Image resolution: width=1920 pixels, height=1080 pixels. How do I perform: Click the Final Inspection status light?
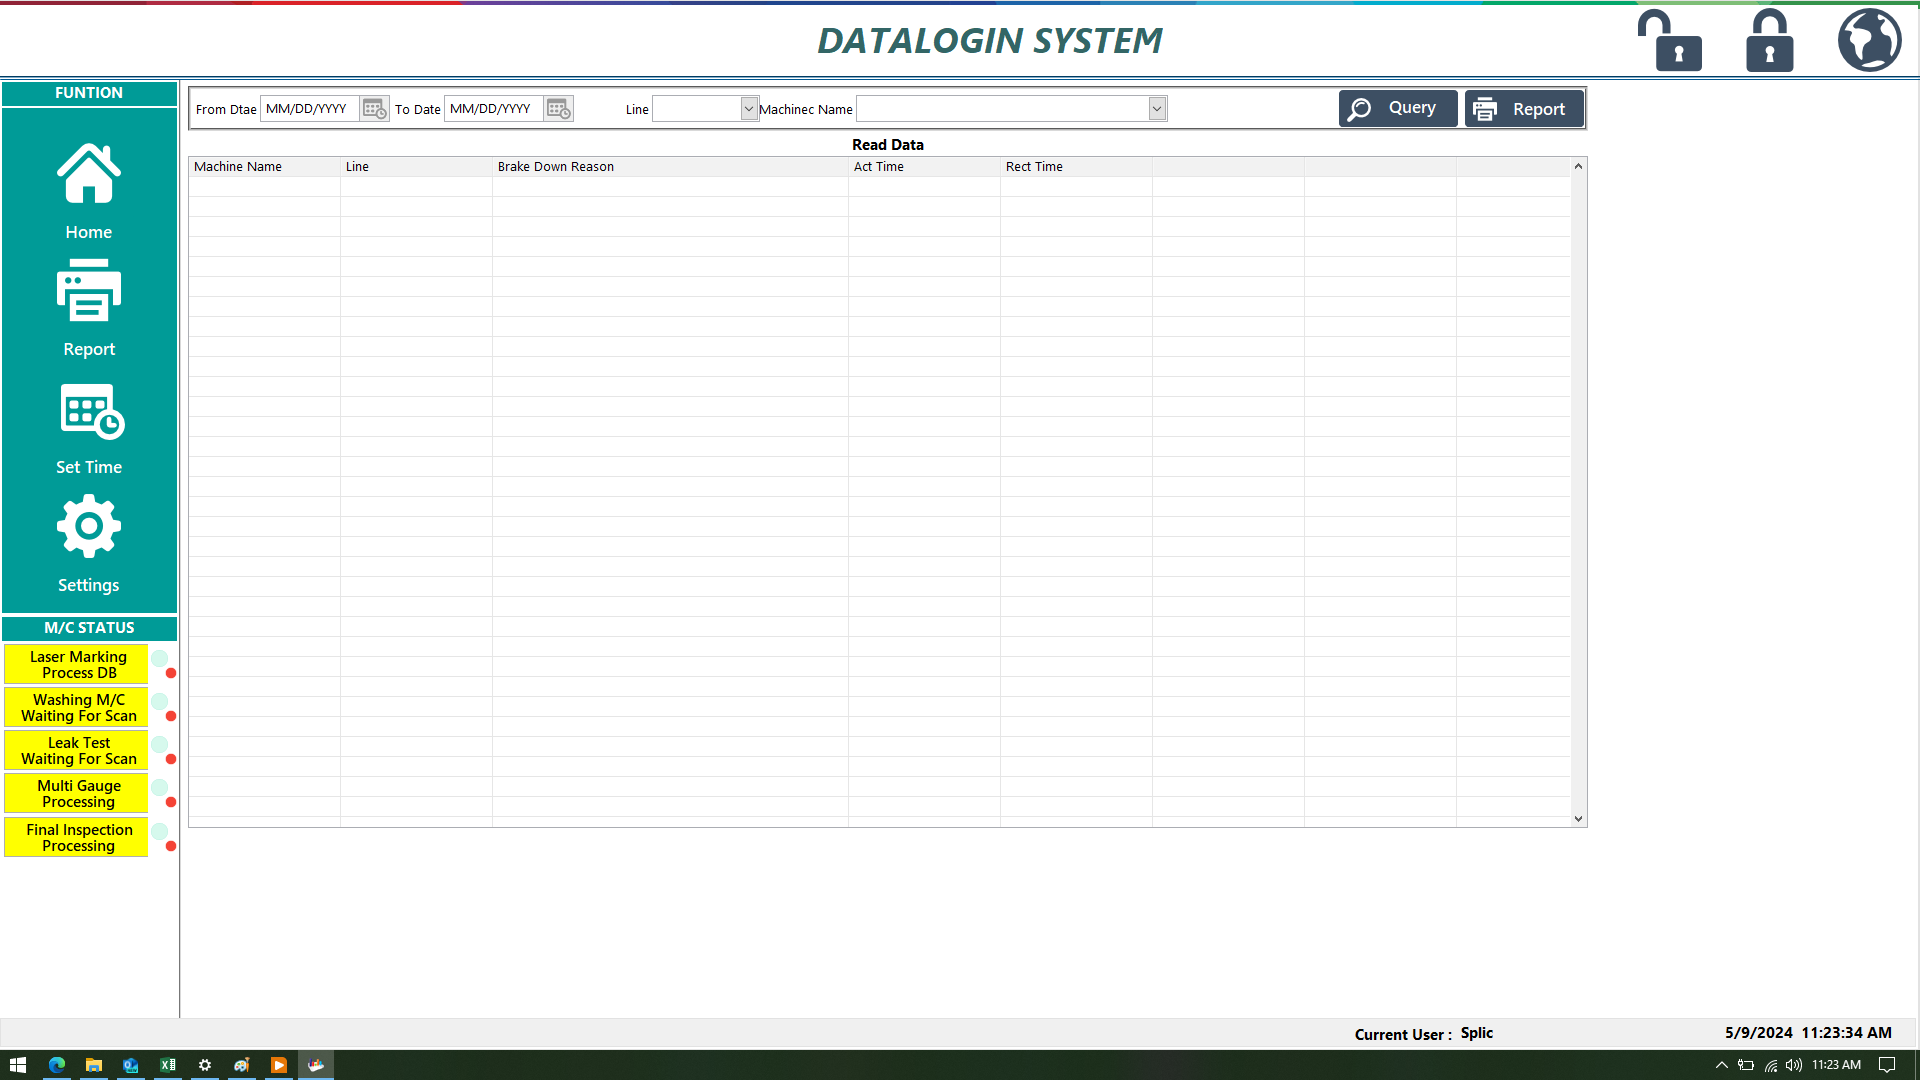coord(159,831)
